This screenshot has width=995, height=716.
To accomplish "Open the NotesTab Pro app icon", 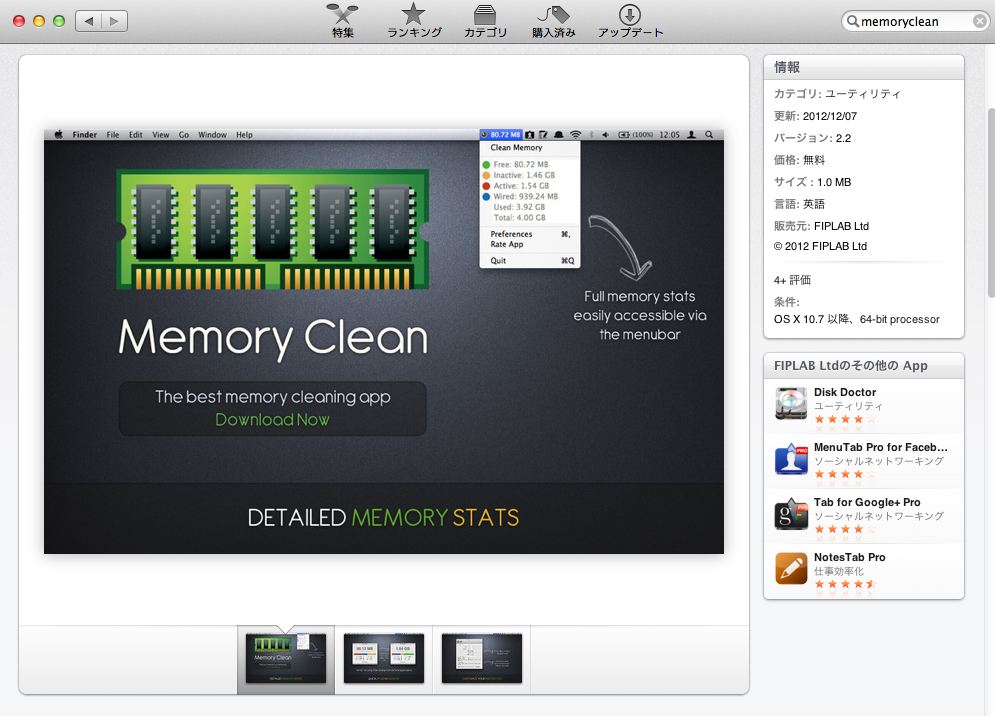I will pyautogui.click(x=791, y=569).
